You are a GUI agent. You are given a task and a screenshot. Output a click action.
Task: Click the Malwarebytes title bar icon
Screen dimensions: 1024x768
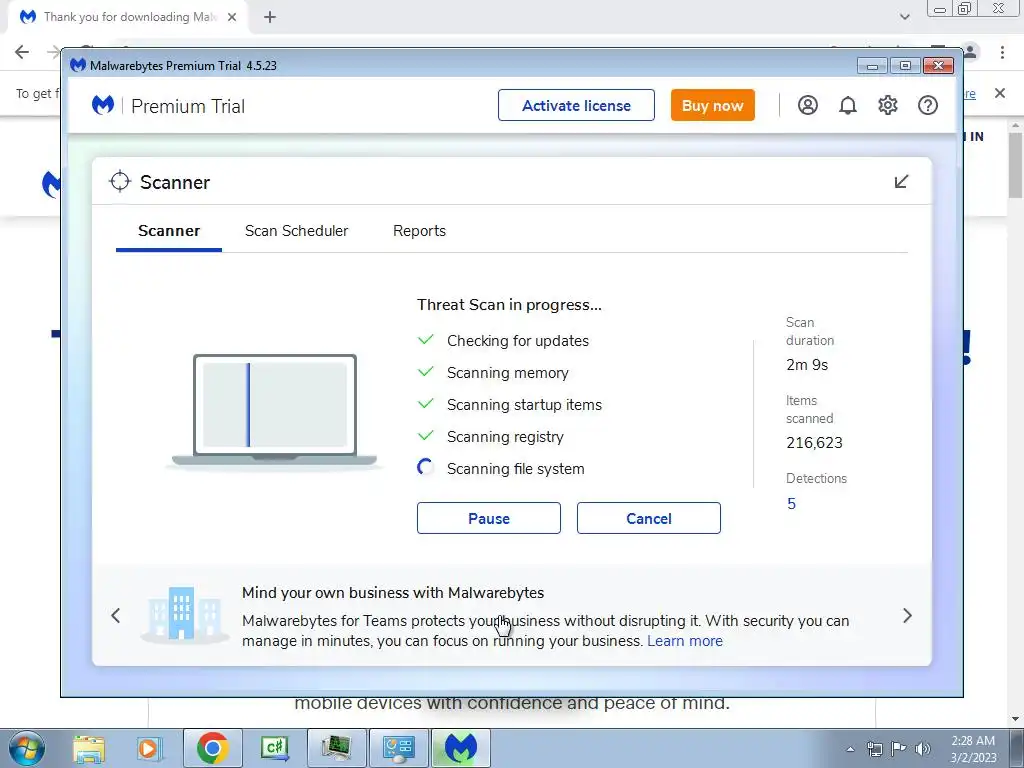pyautogui.click(x=78, y=65)
